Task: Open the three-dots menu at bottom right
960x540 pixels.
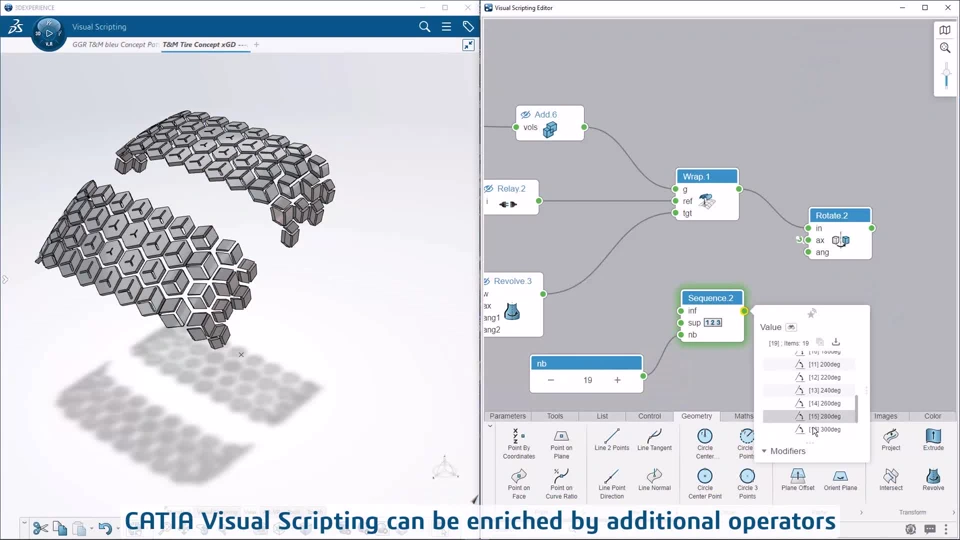Action: [x=946, y=529]
